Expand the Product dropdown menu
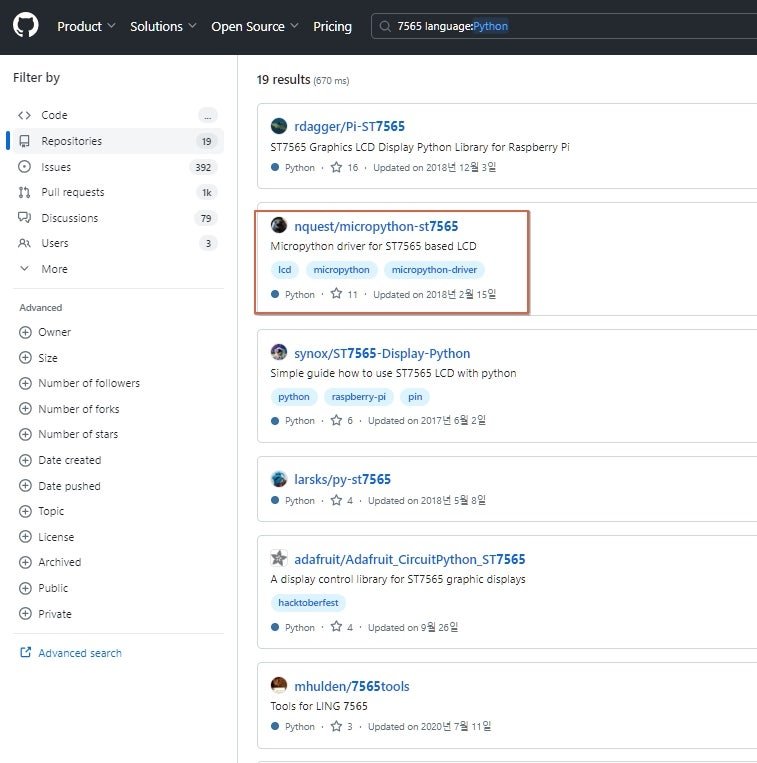757x763 pixels. point(86,26)
